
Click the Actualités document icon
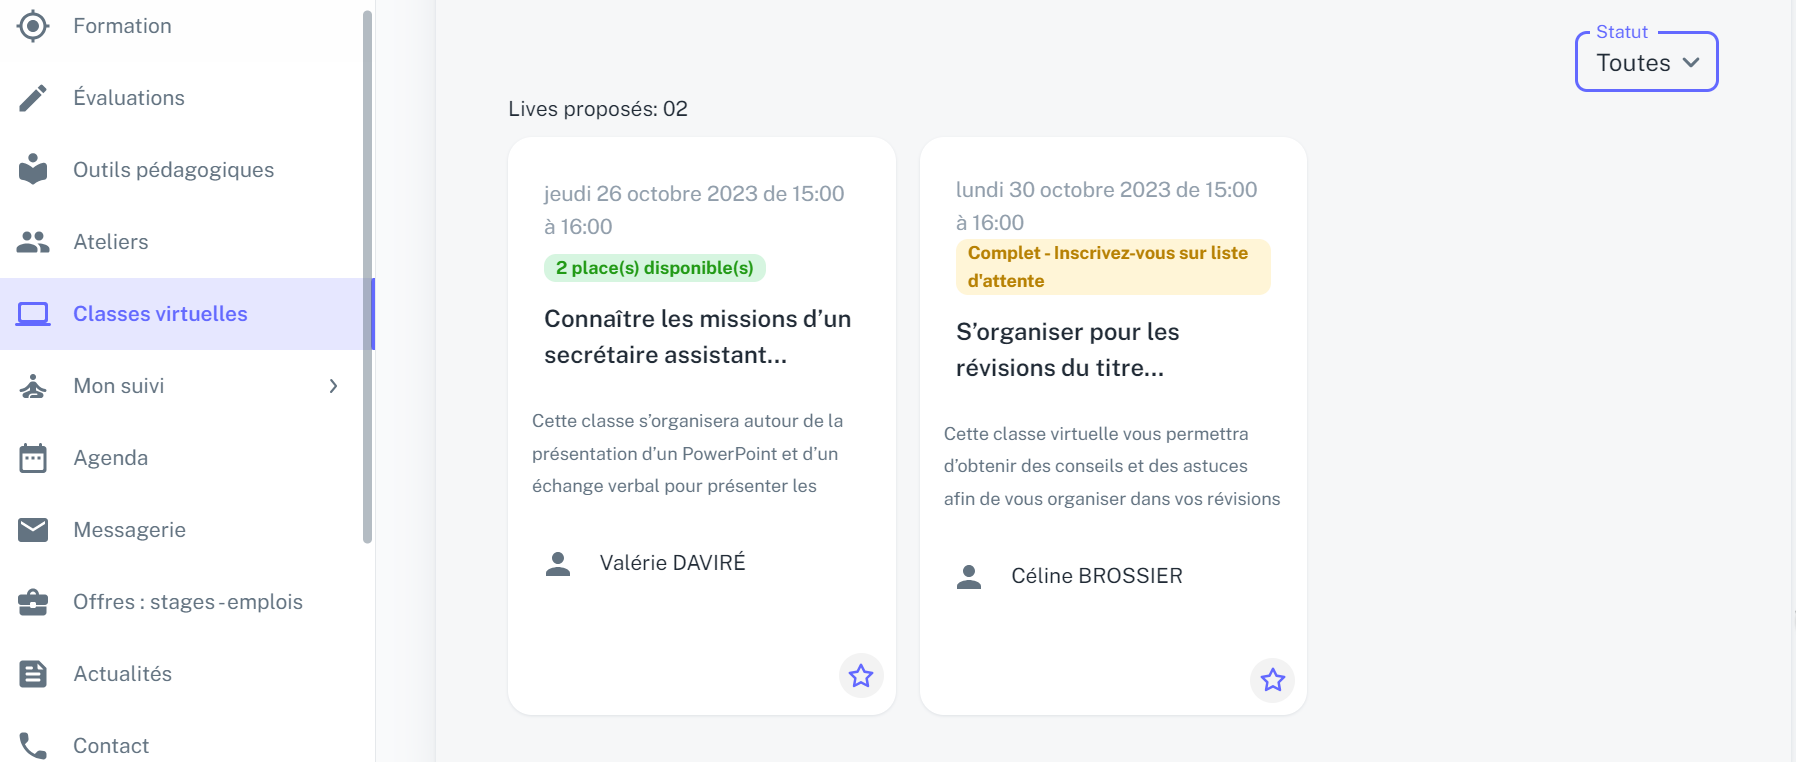pos(33,674)
